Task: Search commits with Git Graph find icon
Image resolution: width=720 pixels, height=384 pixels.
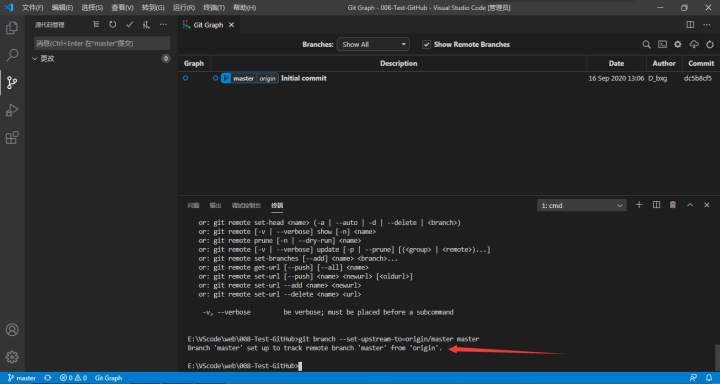Action: click(646, 45)
